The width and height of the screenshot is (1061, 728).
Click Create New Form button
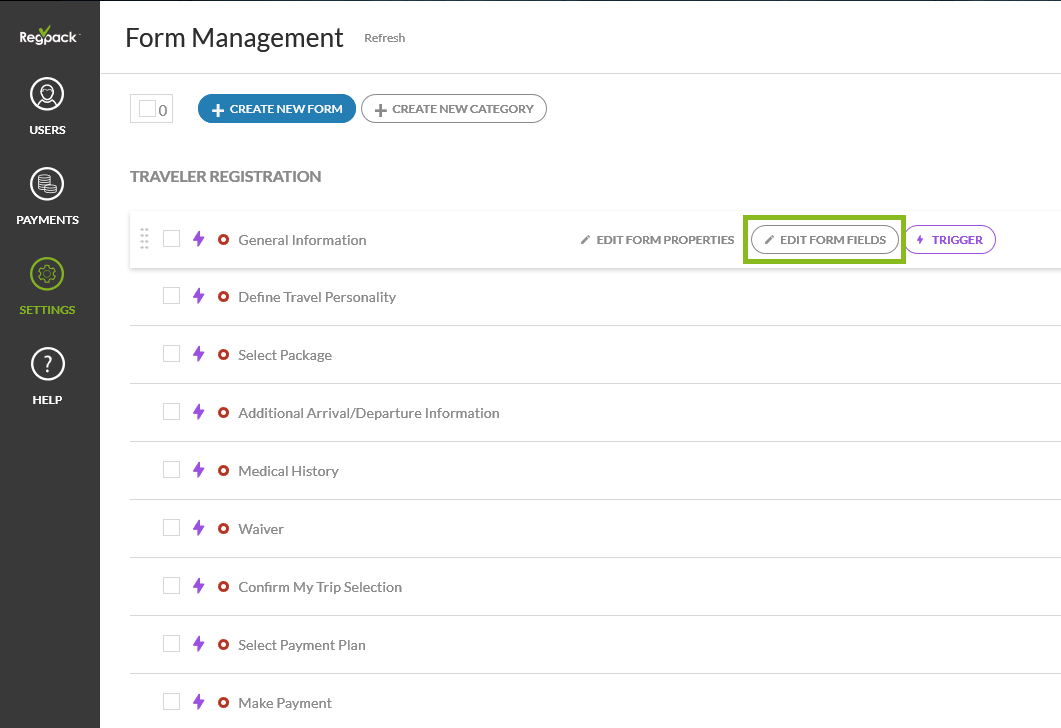(x=276, y=109)
